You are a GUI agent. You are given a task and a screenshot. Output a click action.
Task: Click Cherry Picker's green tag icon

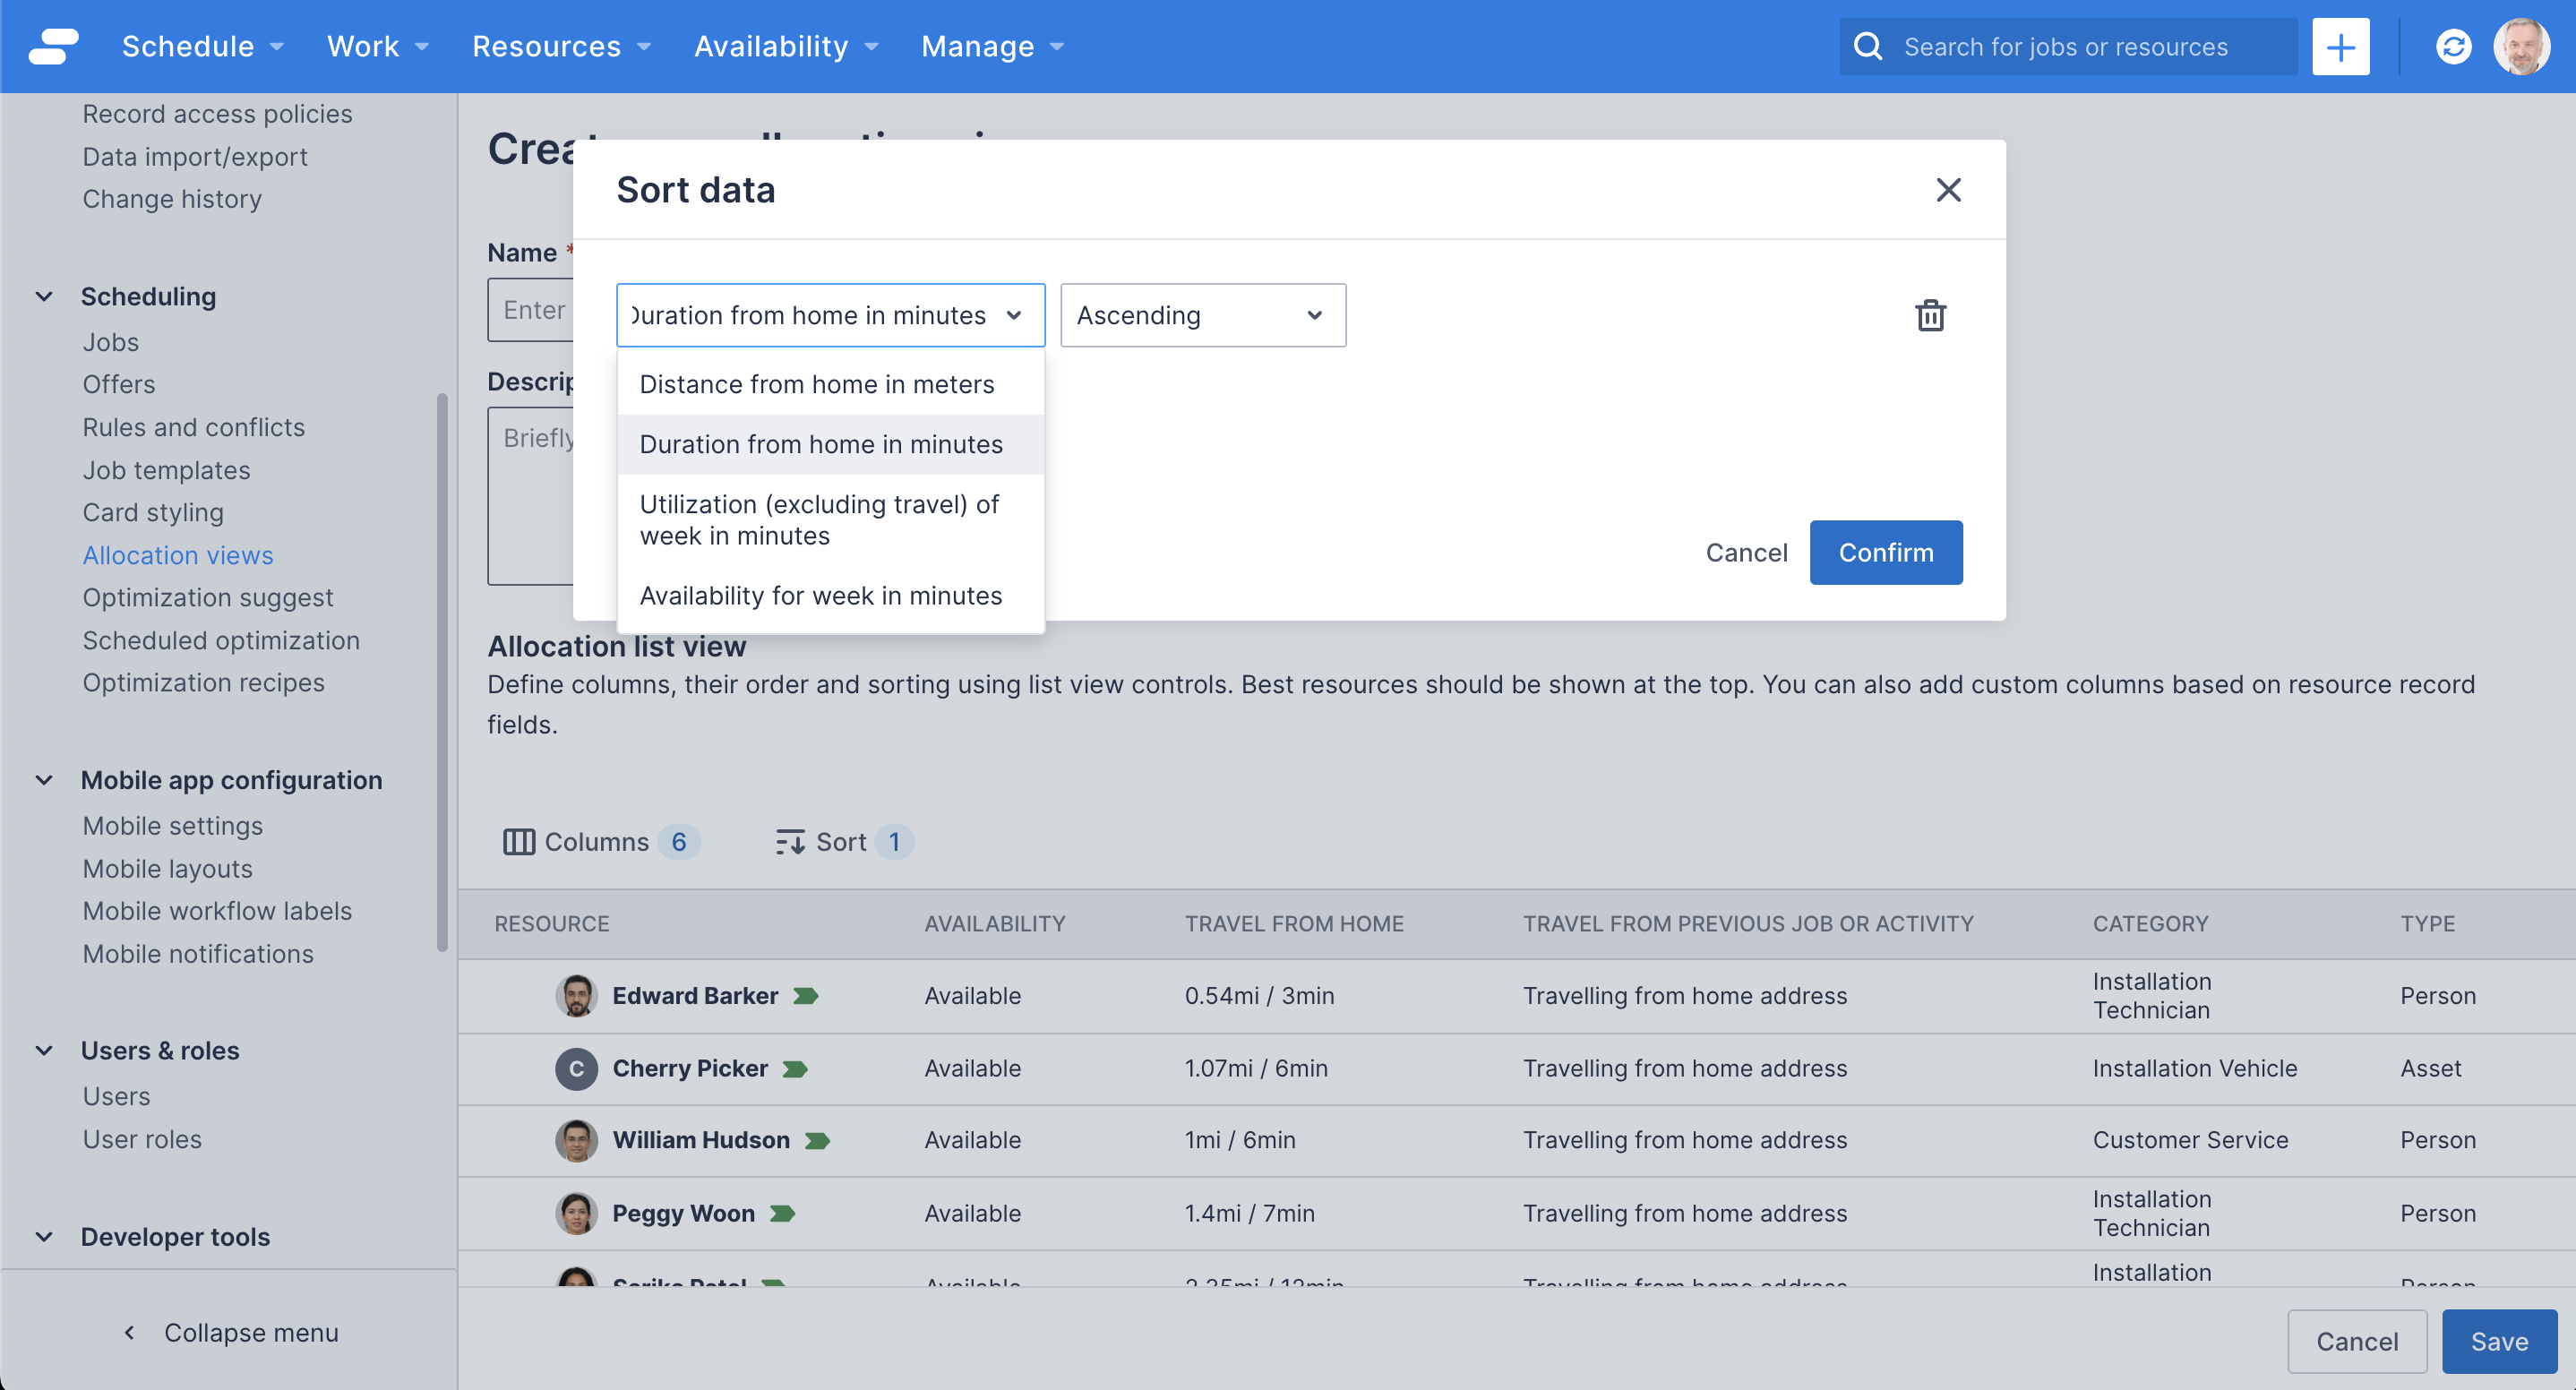coord(795,1069)
